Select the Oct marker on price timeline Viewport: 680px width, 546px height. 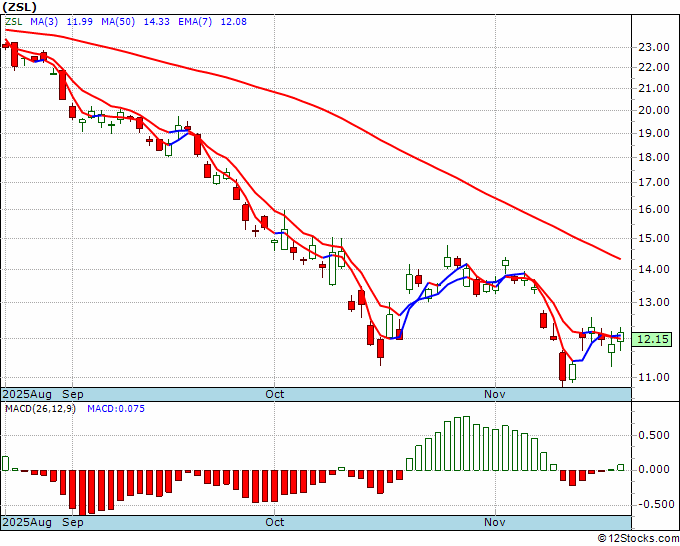tap(275, 394)
